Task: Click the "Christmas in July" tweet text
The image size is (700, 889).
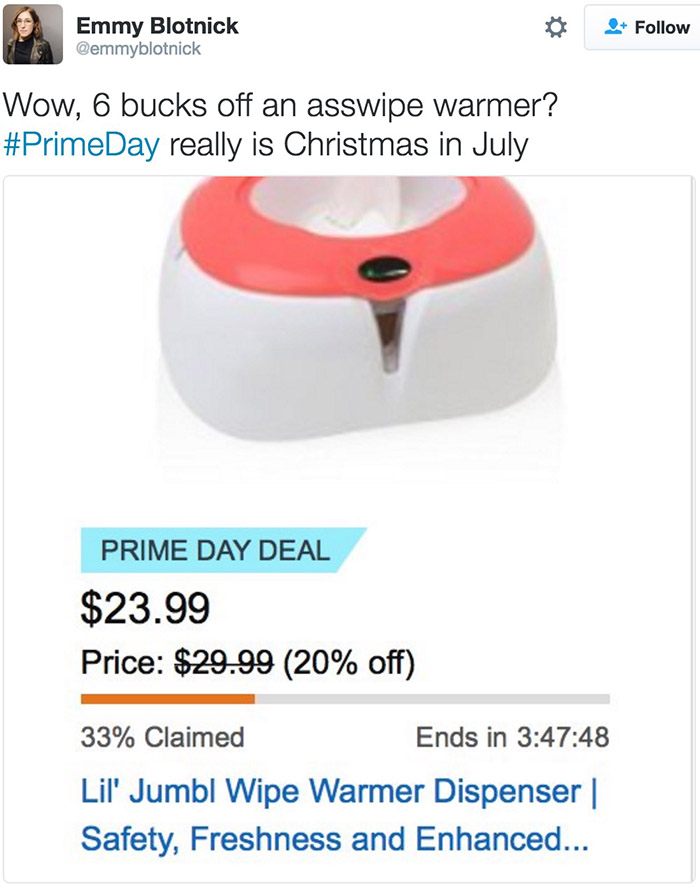Action: [x=404, y=145]
